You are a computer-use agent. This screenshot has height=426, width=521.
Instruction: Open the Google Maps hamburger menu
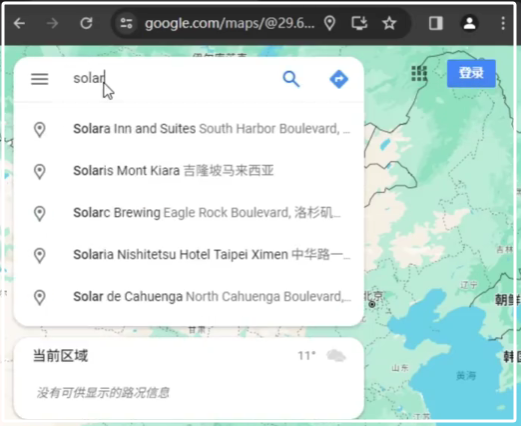pos(40,79)
